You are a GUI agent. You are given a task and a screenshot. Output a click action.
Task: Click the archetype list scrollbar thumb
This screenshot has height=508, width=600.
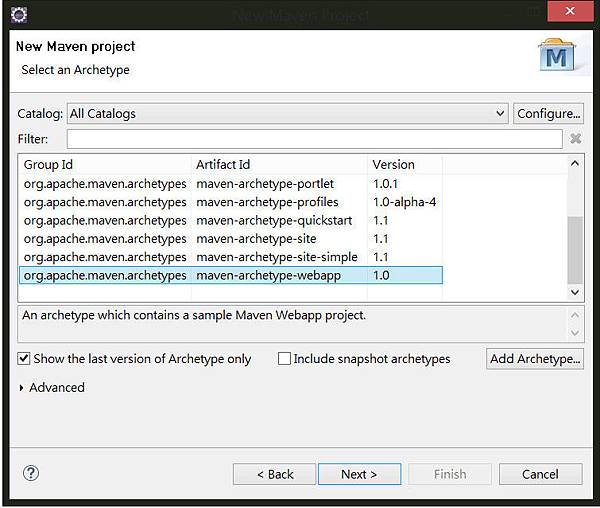575,250
